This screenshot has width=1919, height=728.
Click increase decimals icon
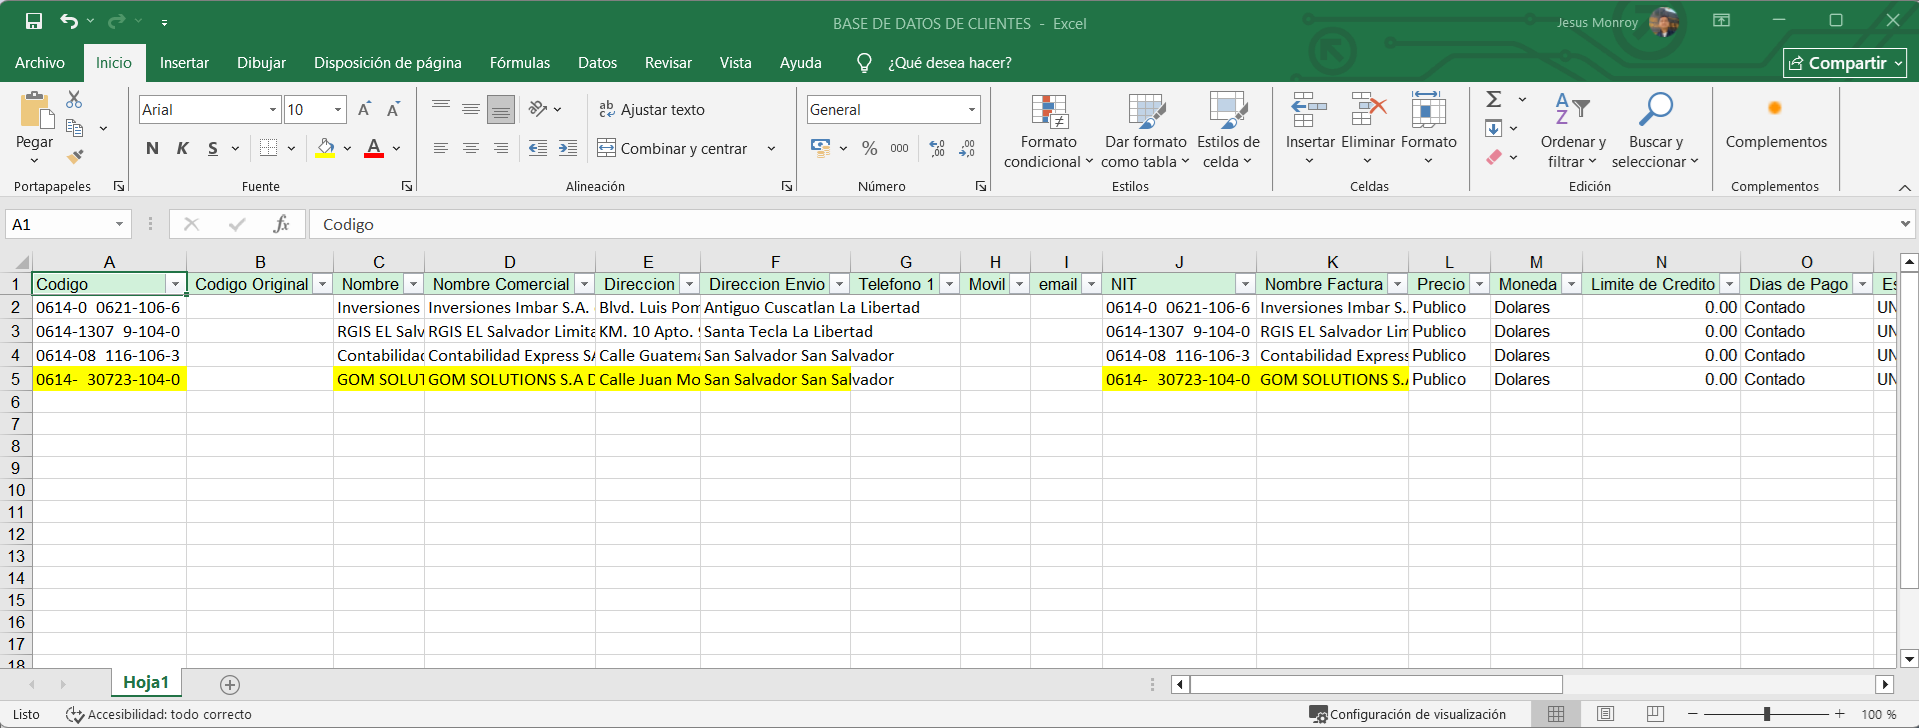937,148
